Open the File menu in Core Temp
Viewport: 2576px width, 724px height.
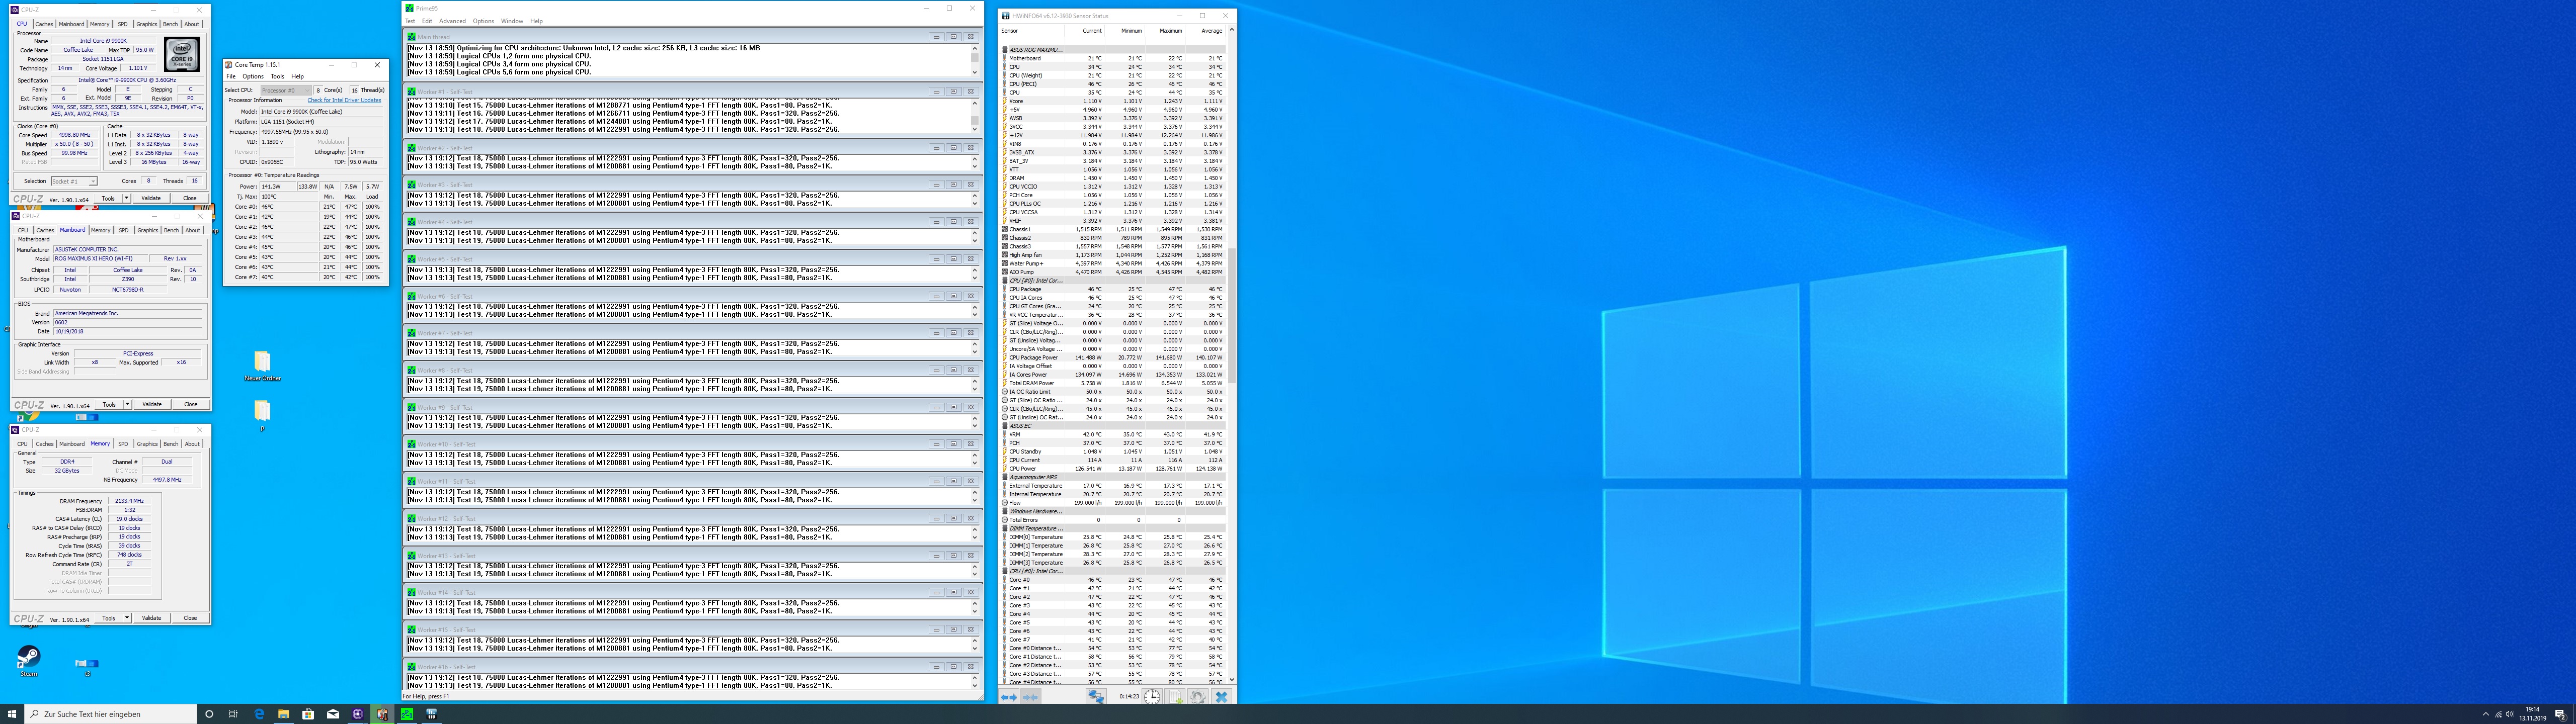[231, 76]
